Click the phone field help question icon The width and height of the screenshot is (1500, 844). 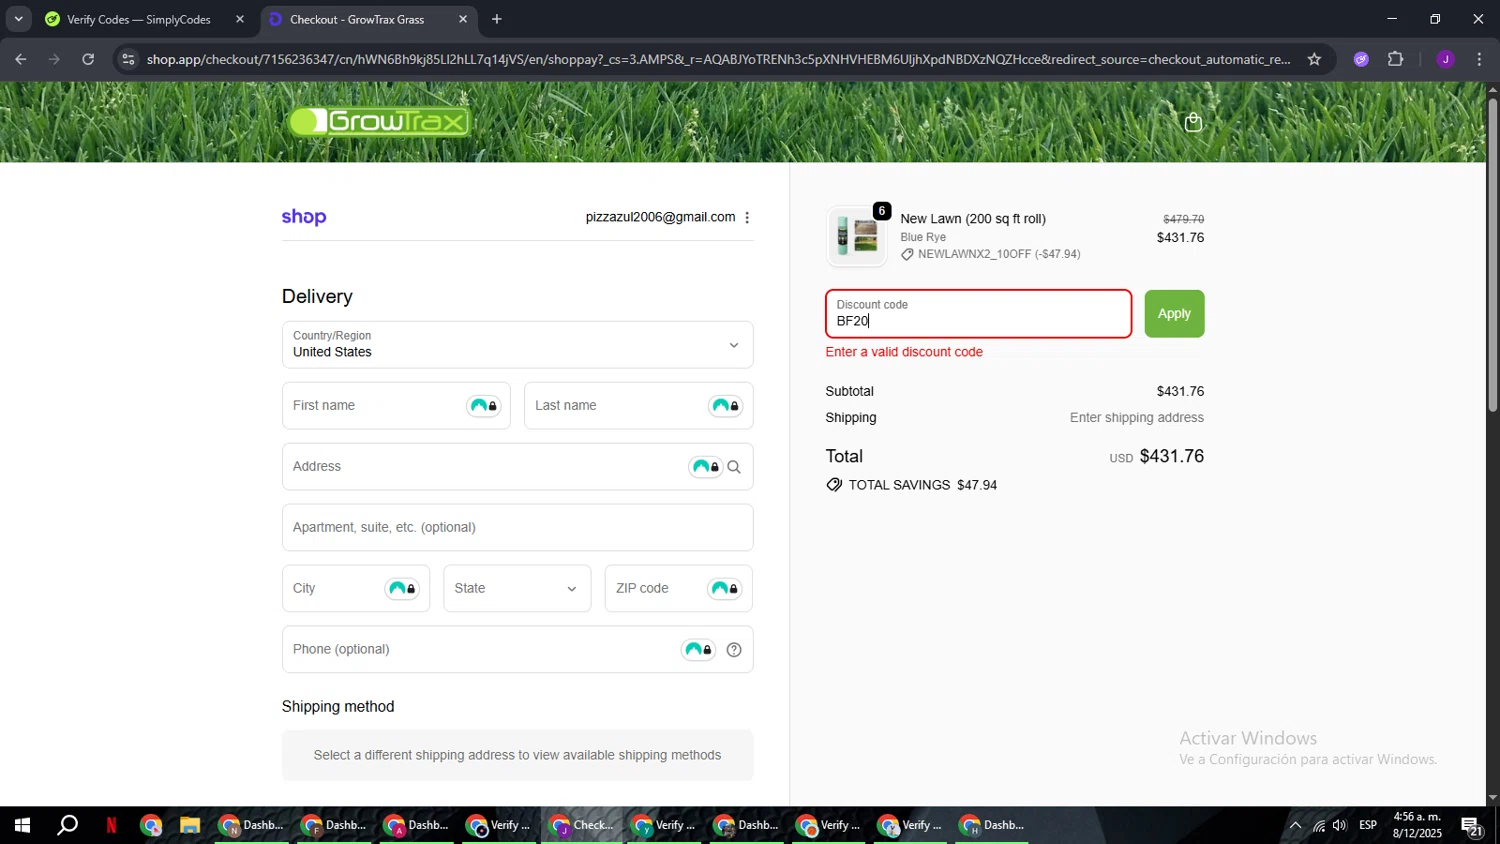click(734, 650)
